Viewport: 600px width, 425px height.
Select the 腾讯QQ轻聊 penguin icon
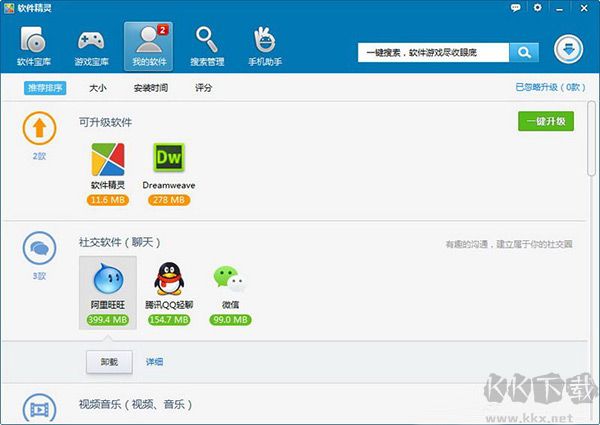coord(168,279)
